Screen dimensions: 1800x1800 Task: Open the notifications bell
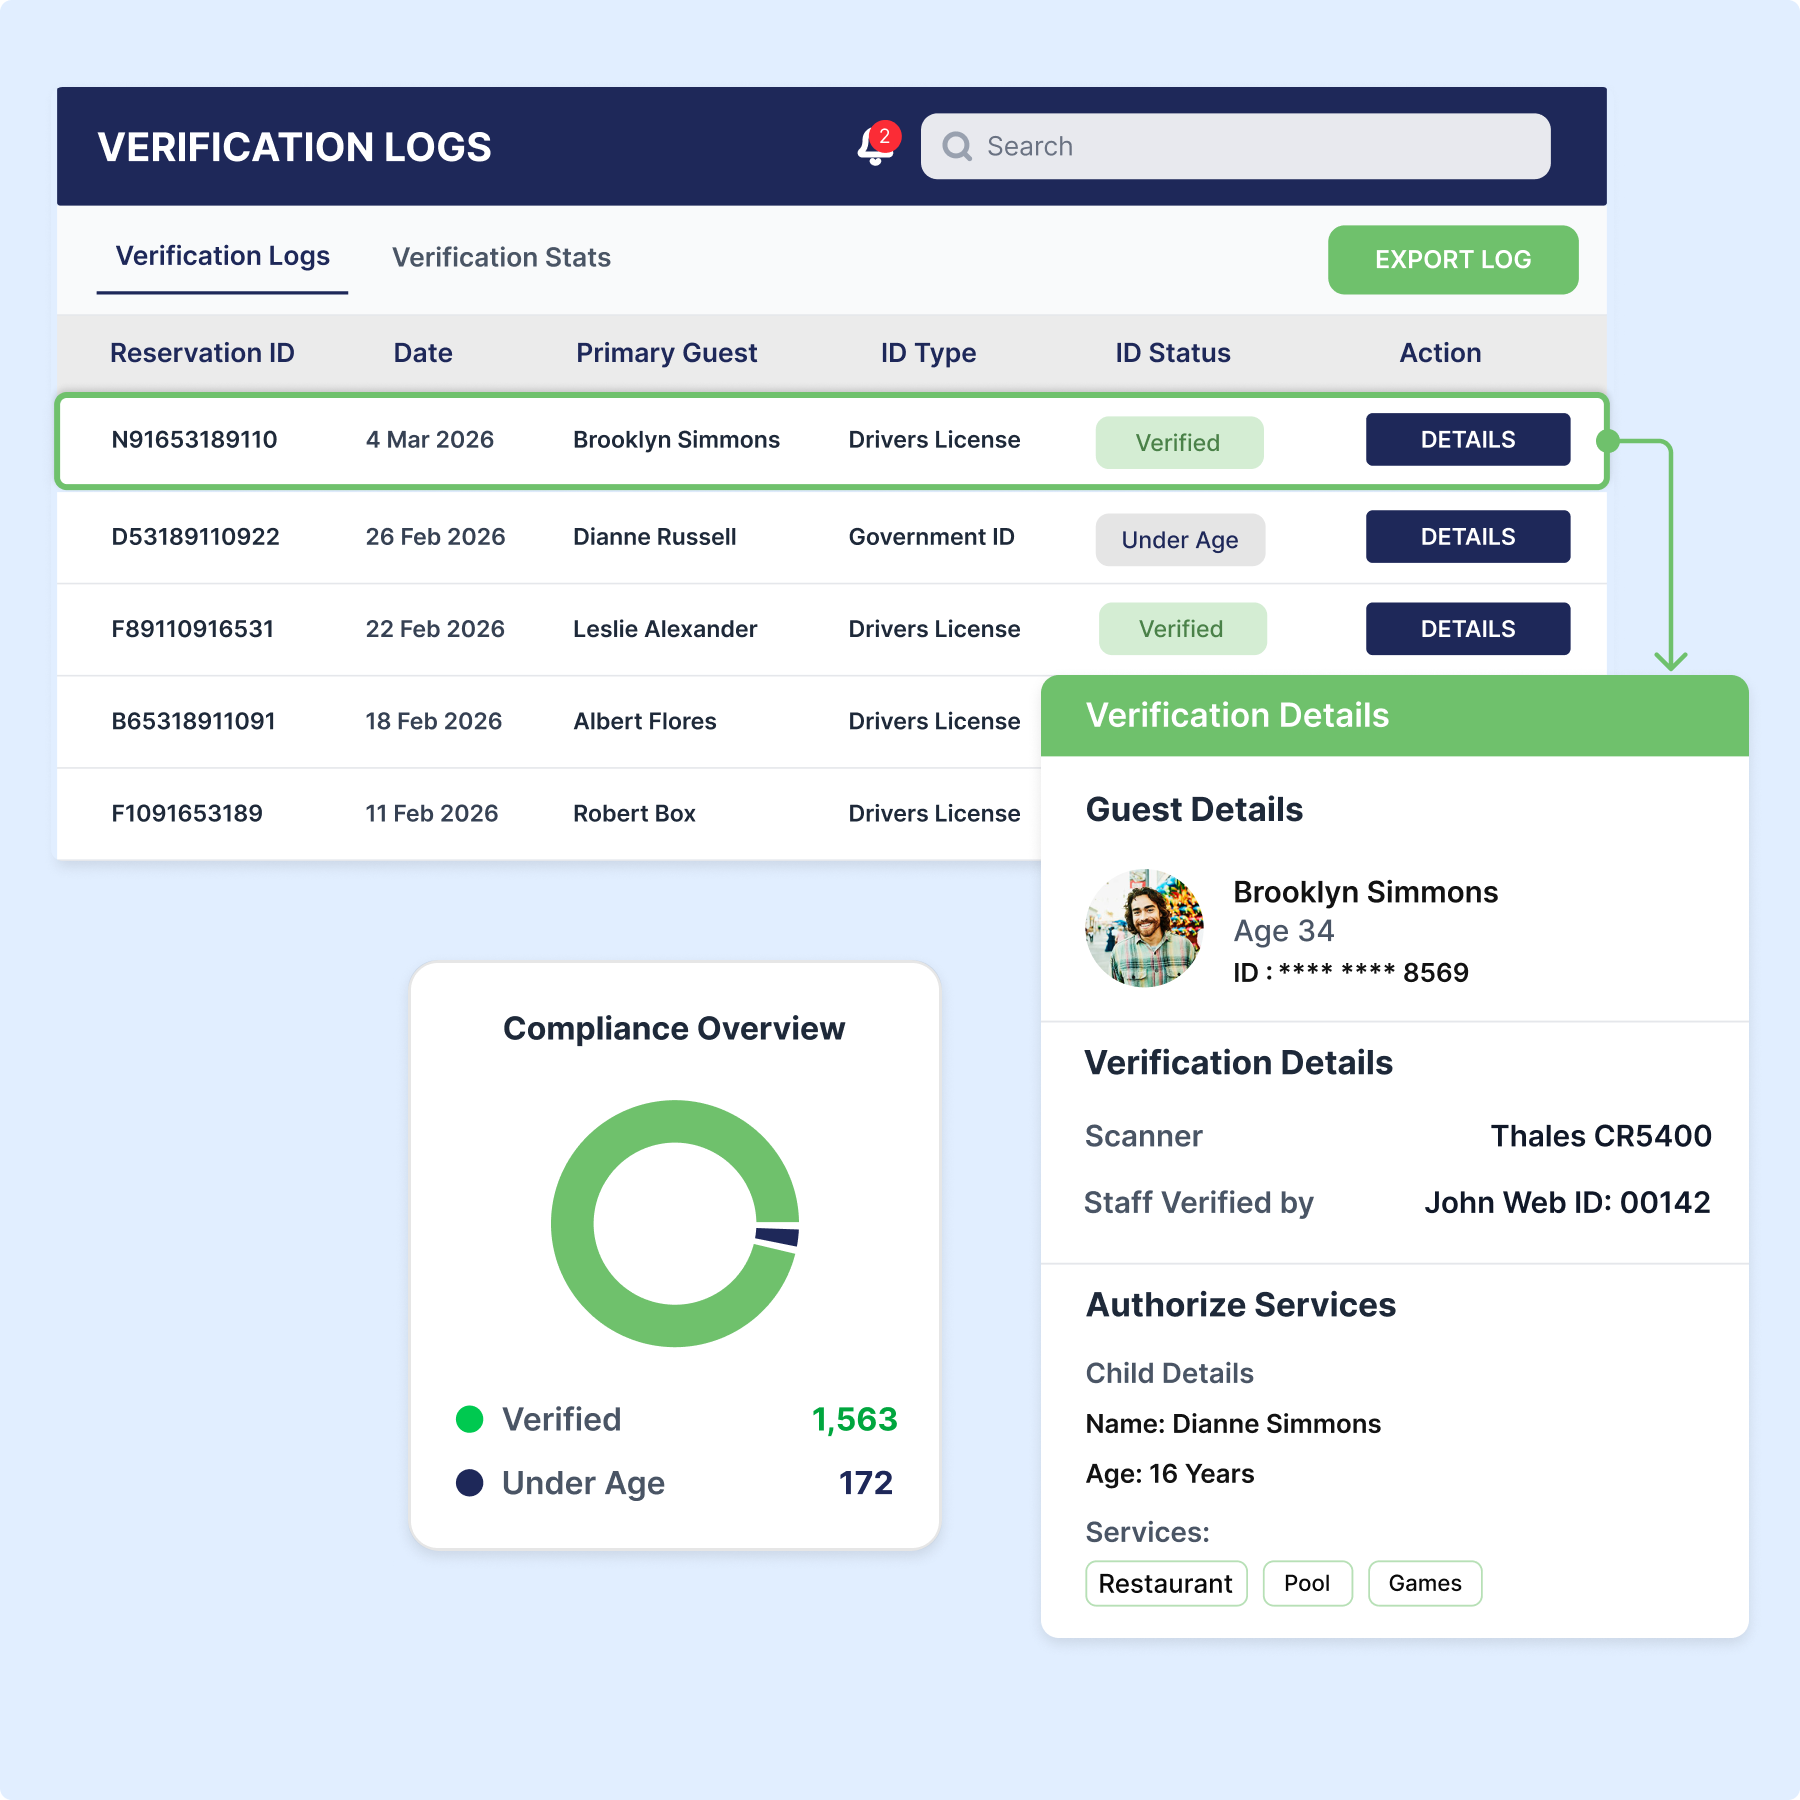(x=872, y=148)
